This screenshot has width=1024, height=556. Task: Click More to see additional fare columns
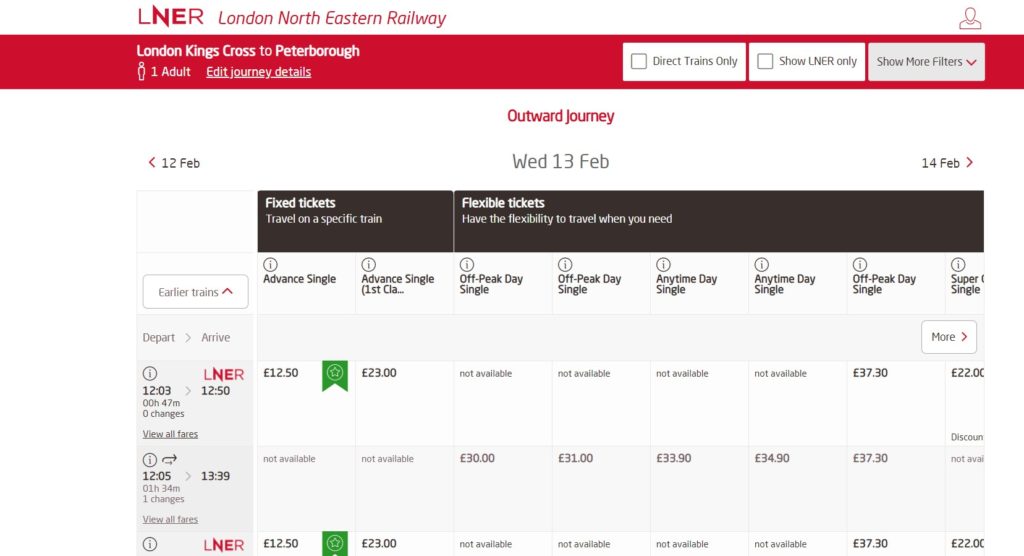point(948,337)
